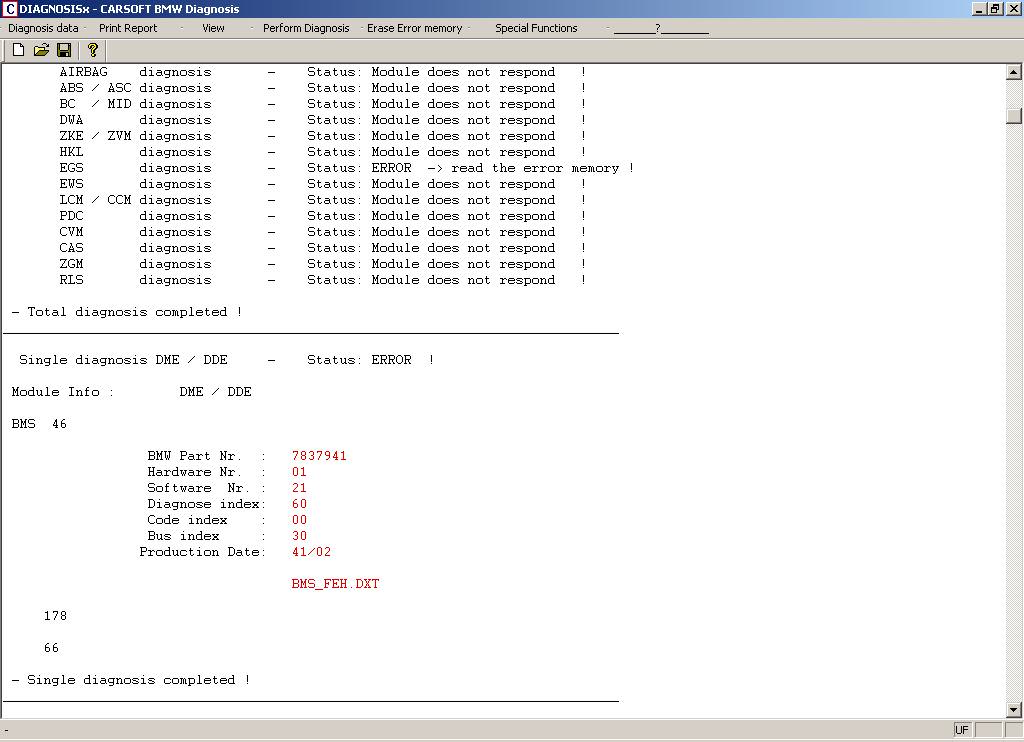Click the LCM / CCM diagnosis line
Screen dimensions: 1024x742
[323, 200]
